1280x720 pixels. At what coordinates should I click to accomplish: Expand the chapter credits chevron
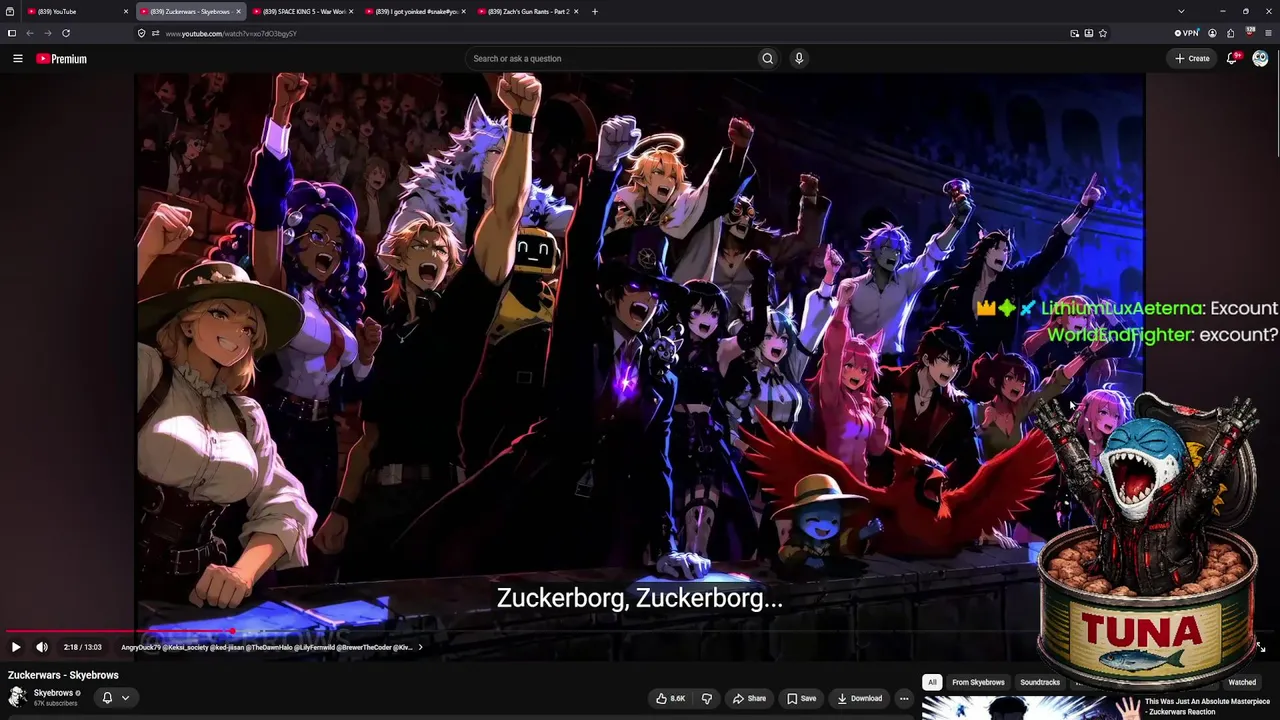[x=420, y=647]
